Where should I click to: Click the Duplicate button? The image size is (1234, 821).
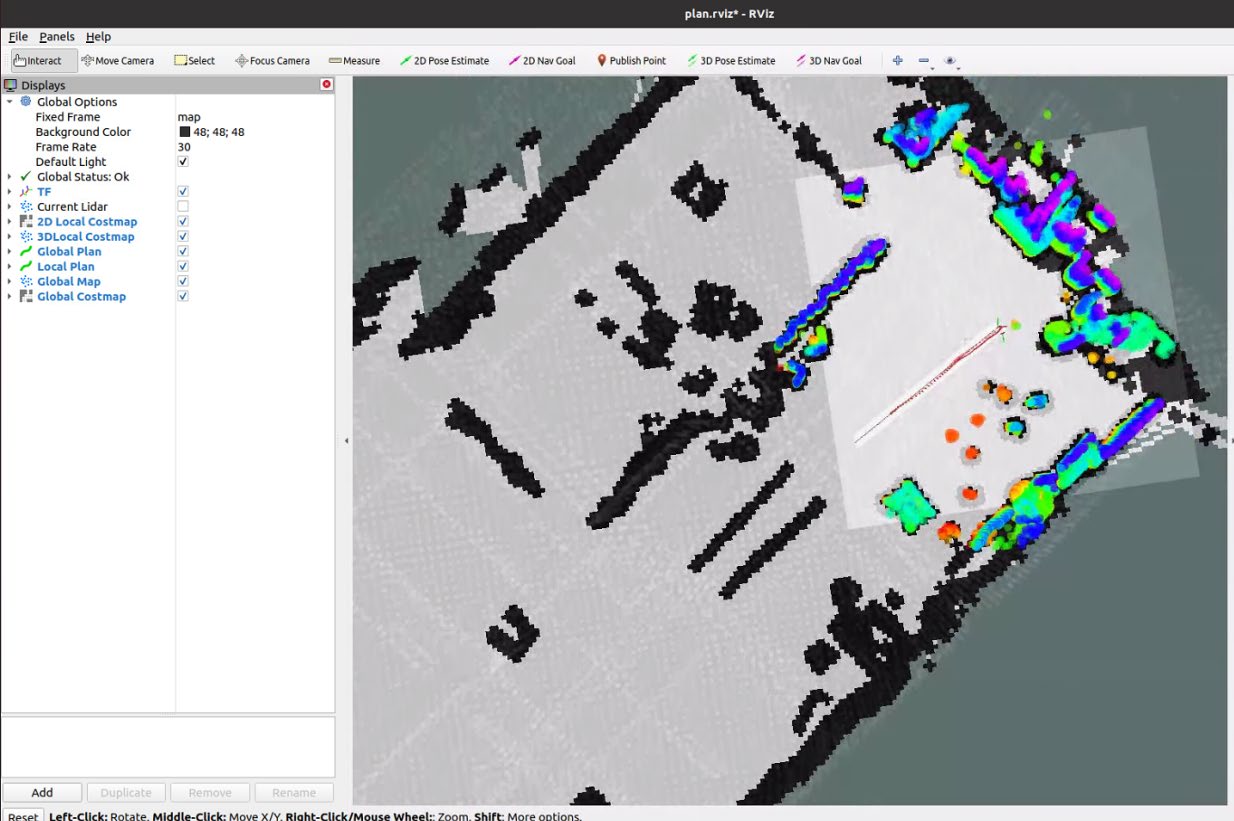126,793
